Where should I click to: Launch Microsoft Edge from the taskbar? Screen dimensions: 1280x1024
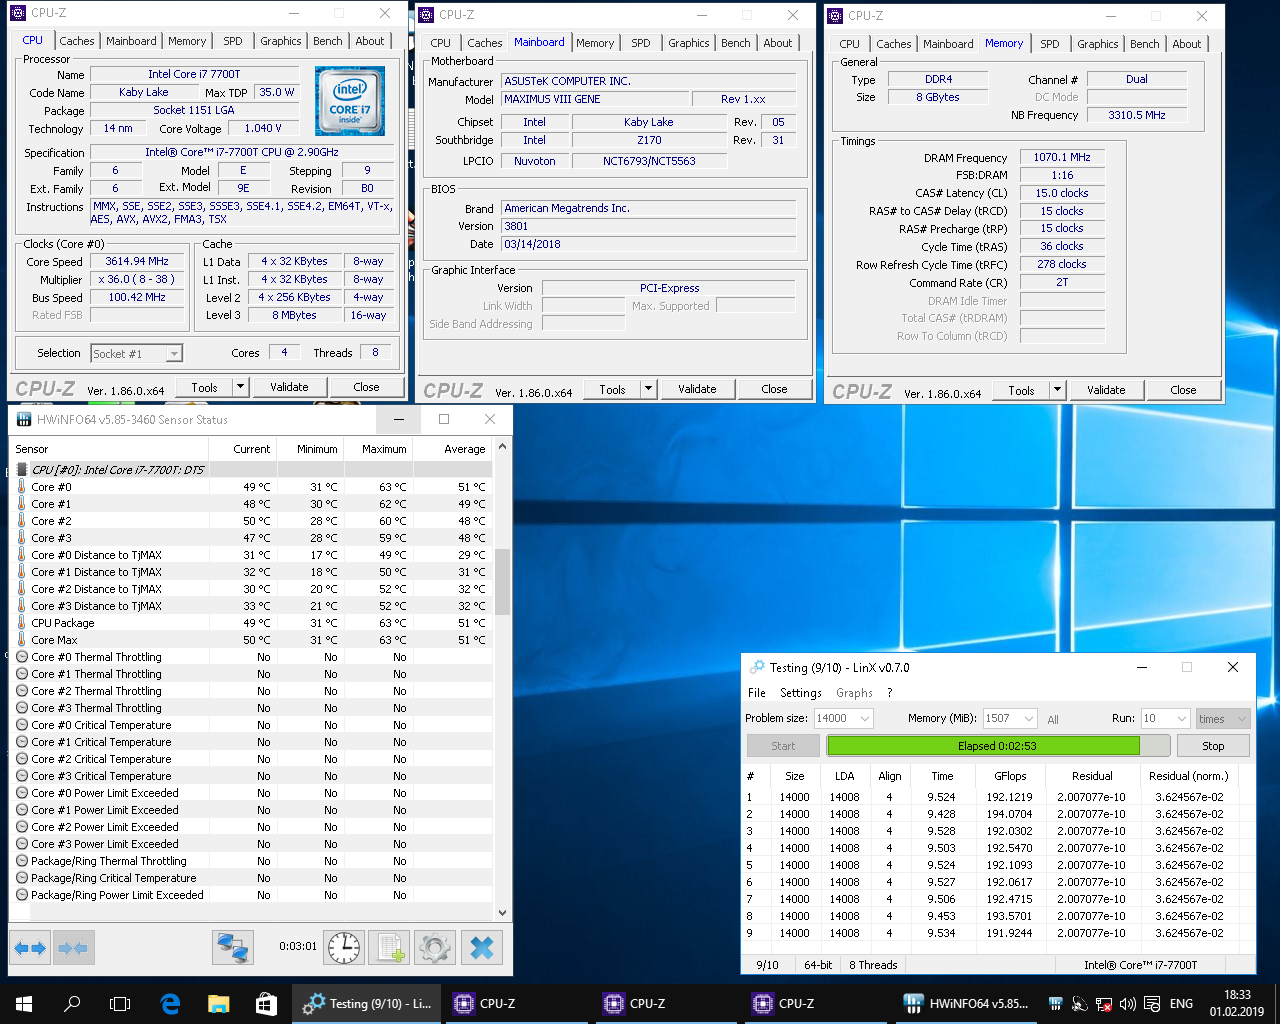pyautogui.click(x=170, y=1004)
